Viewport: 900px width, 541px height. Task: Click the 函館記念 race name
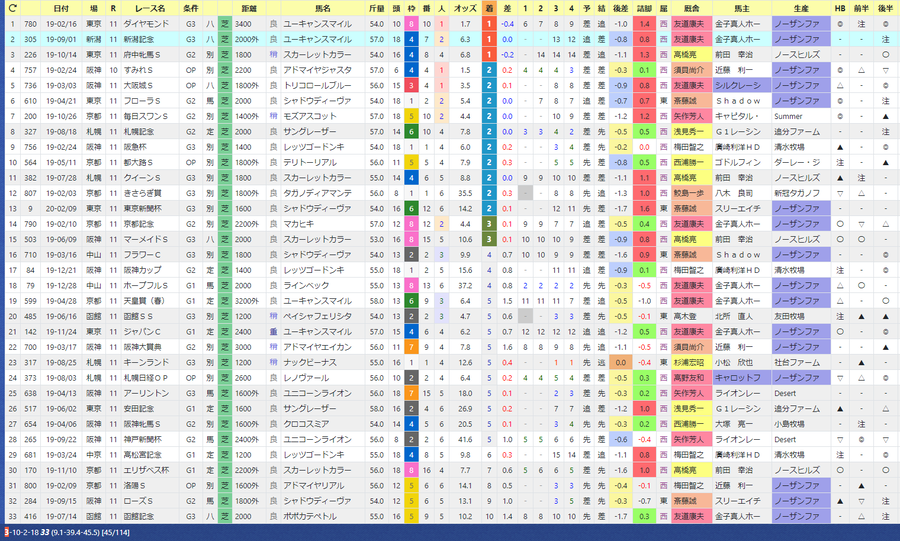(x=139, y=516)
